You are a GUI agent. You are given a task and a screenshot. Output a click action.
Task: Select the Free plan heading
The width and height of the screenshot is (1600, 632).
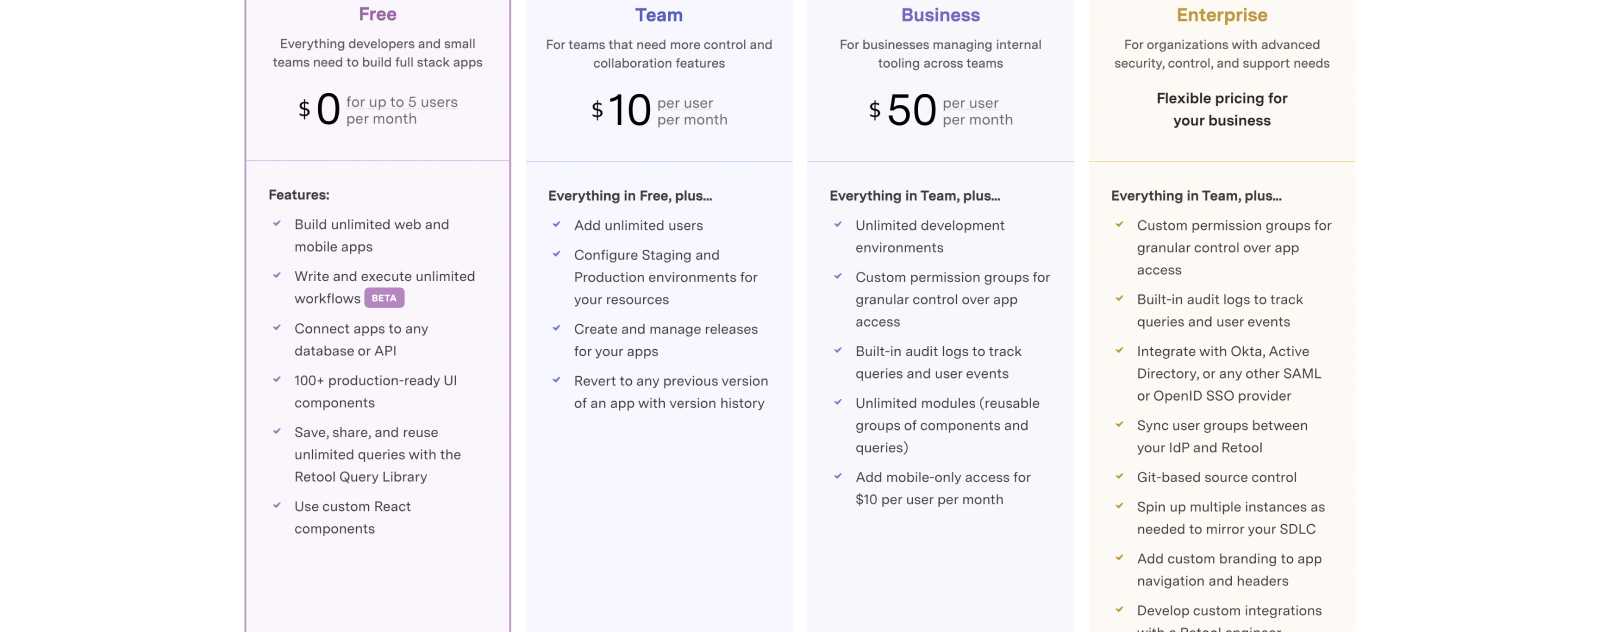[x=378, y=14]
